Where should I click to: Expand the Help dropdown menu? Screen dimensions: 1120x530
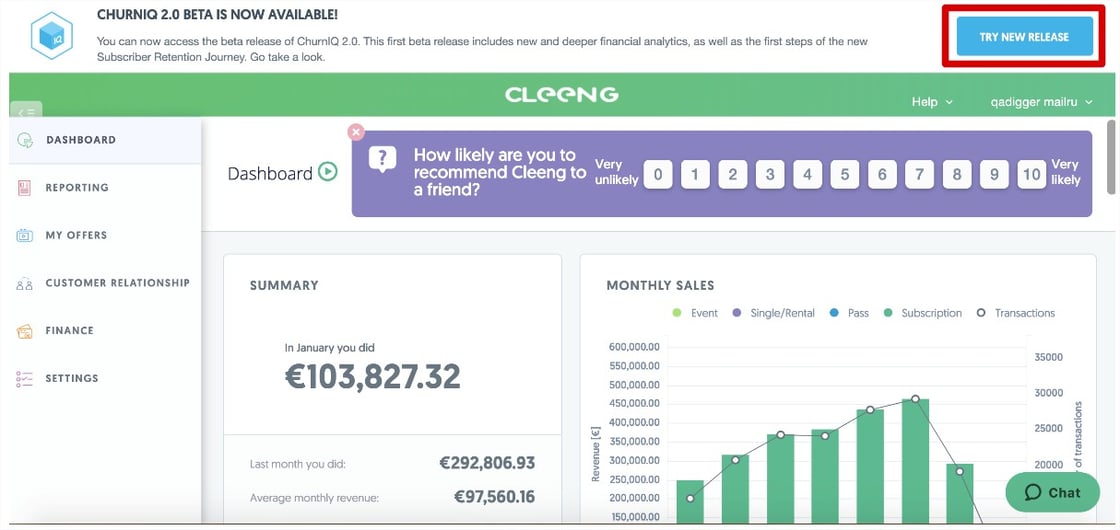pyautogui.click(x=932, y=102)
